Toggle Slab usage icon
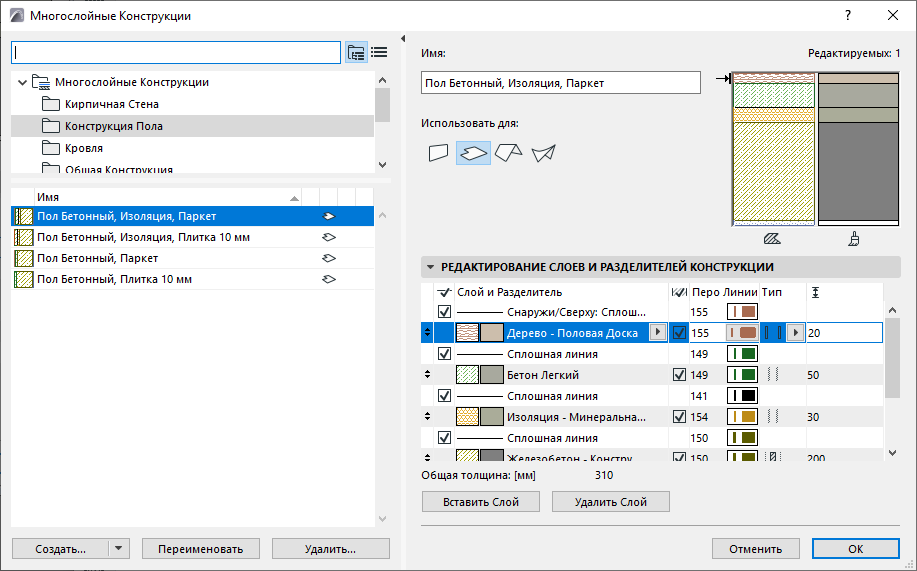This screenshot has width=917, height=571. [473, 153]
